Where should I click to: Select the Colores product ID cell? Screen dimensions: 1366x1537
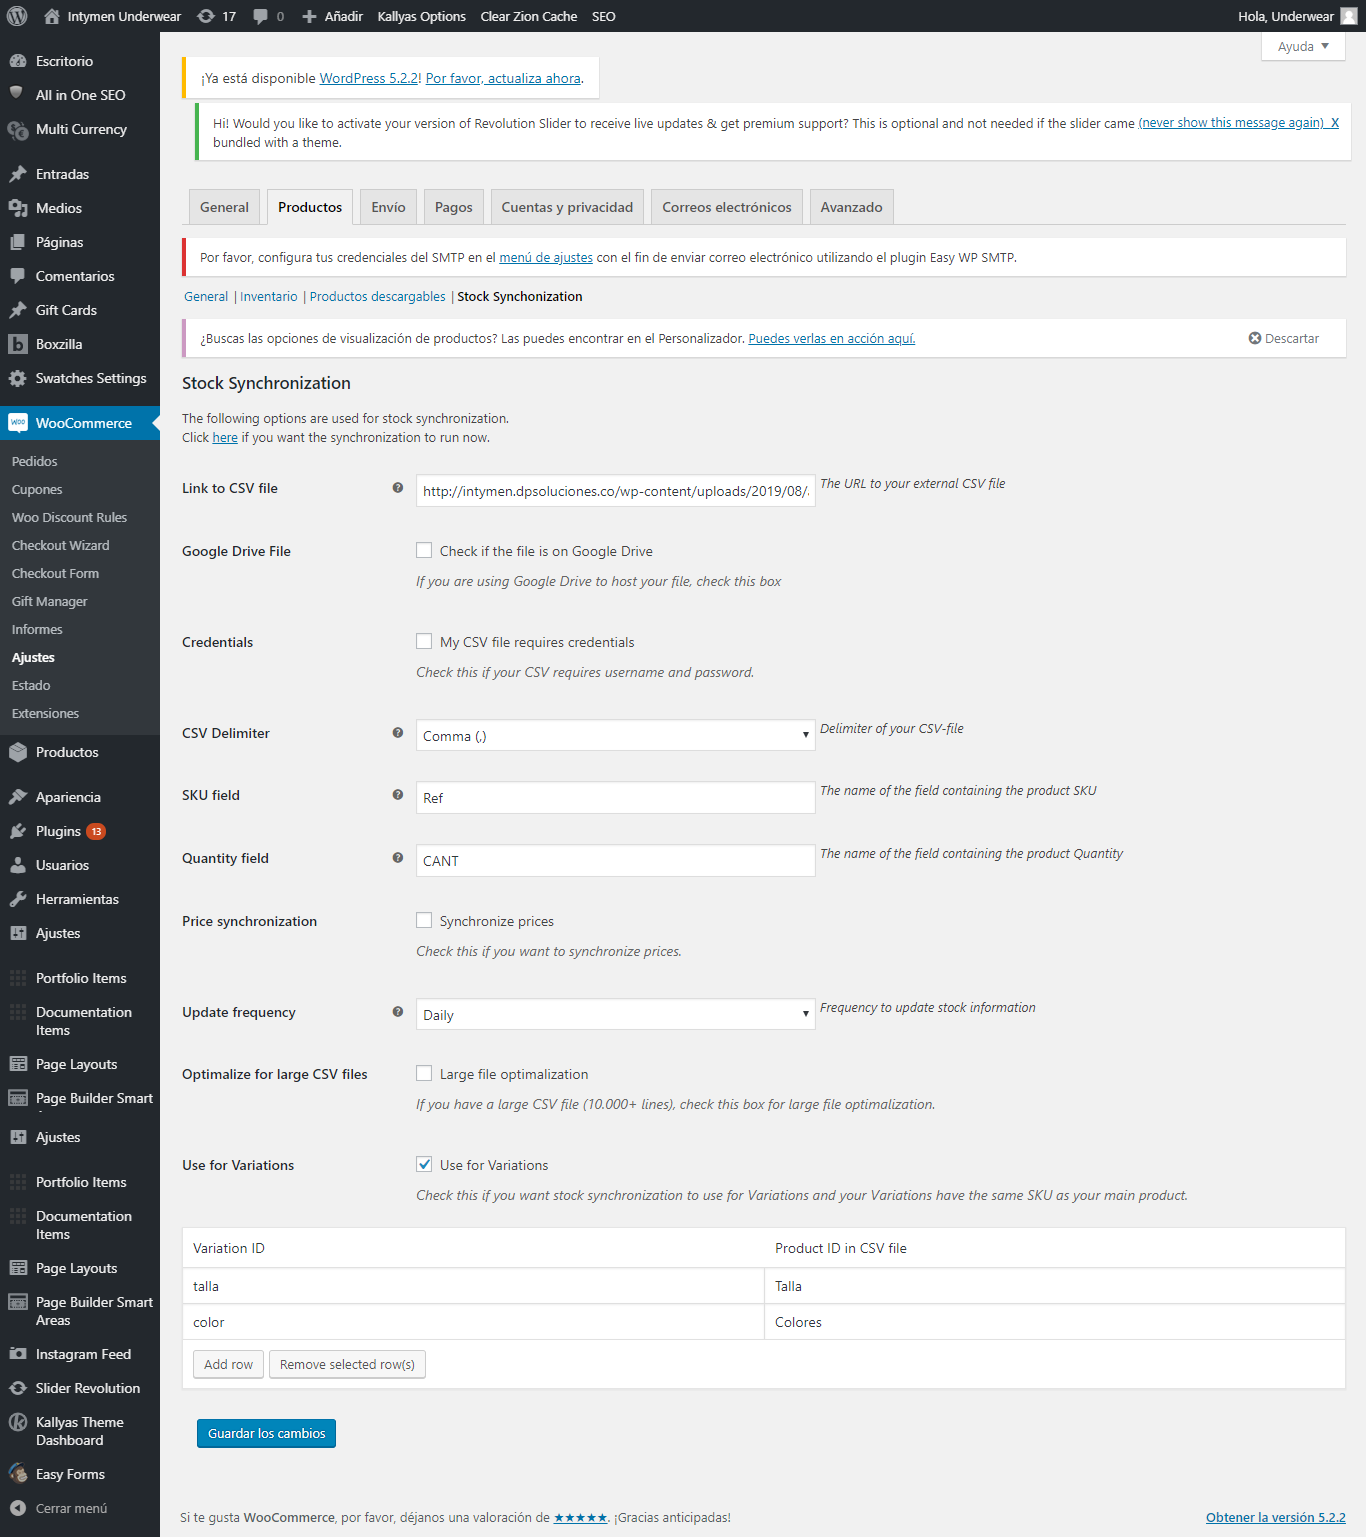[1055, 1322]
